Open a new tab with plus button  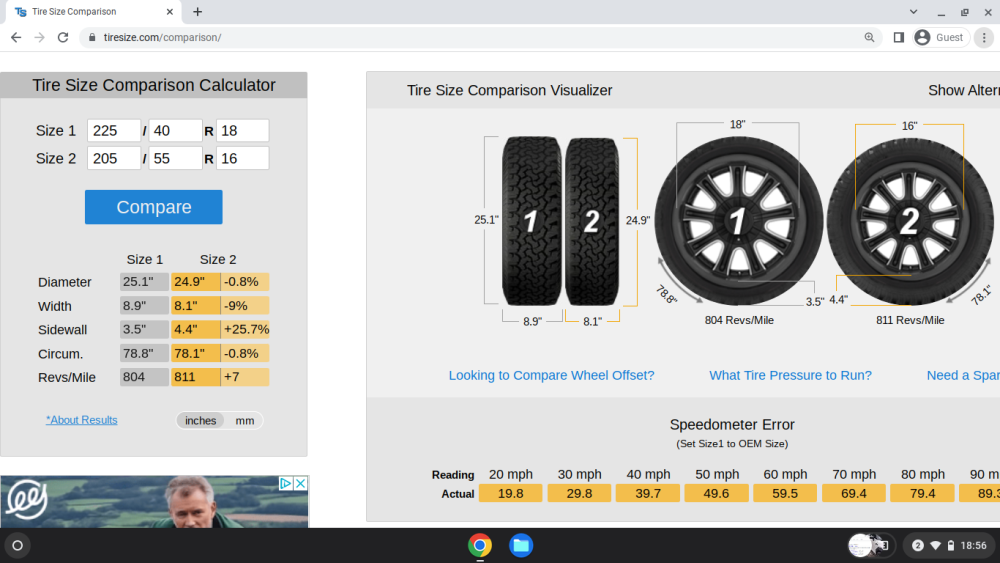click(198, 11)
